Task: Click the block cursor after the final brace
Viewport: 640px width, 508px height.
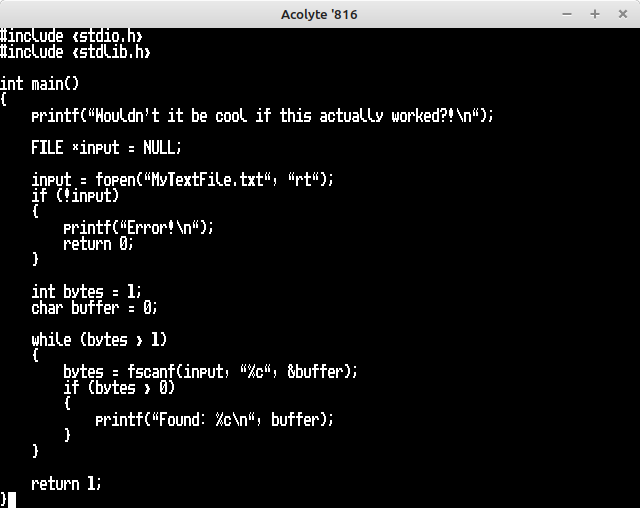Action: coord(11,499)
